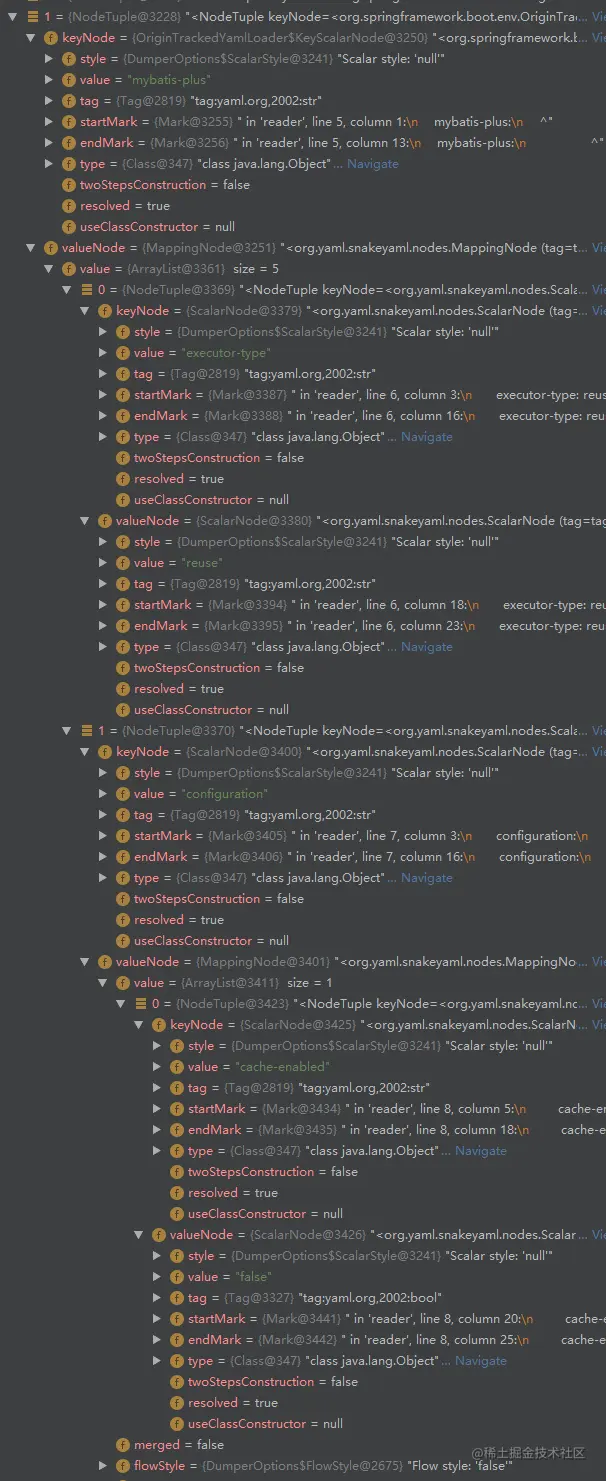Click Navigate on the type row below endMark Mark@3256
The image size is (606, 1481).
point(373,164)
